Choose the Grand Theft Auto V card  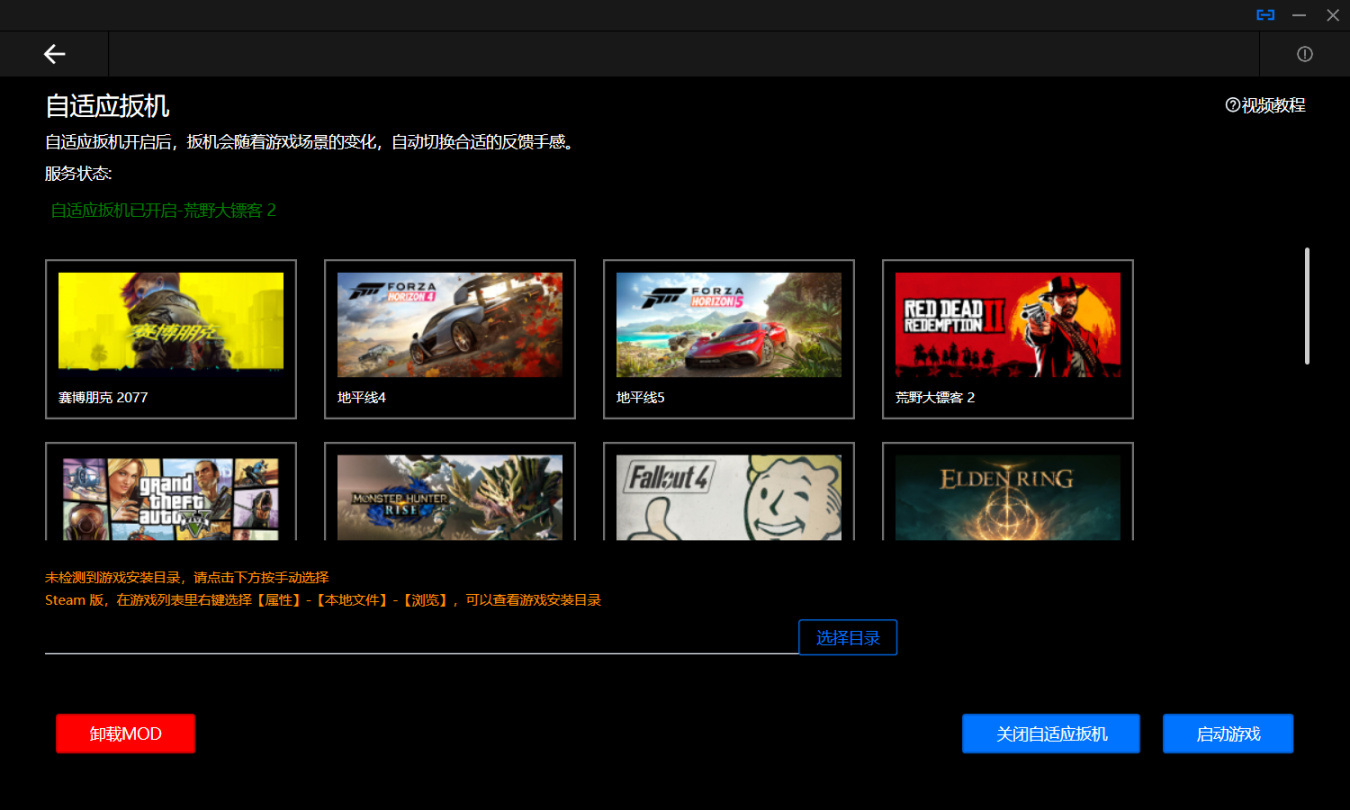(x=171, y=491)
